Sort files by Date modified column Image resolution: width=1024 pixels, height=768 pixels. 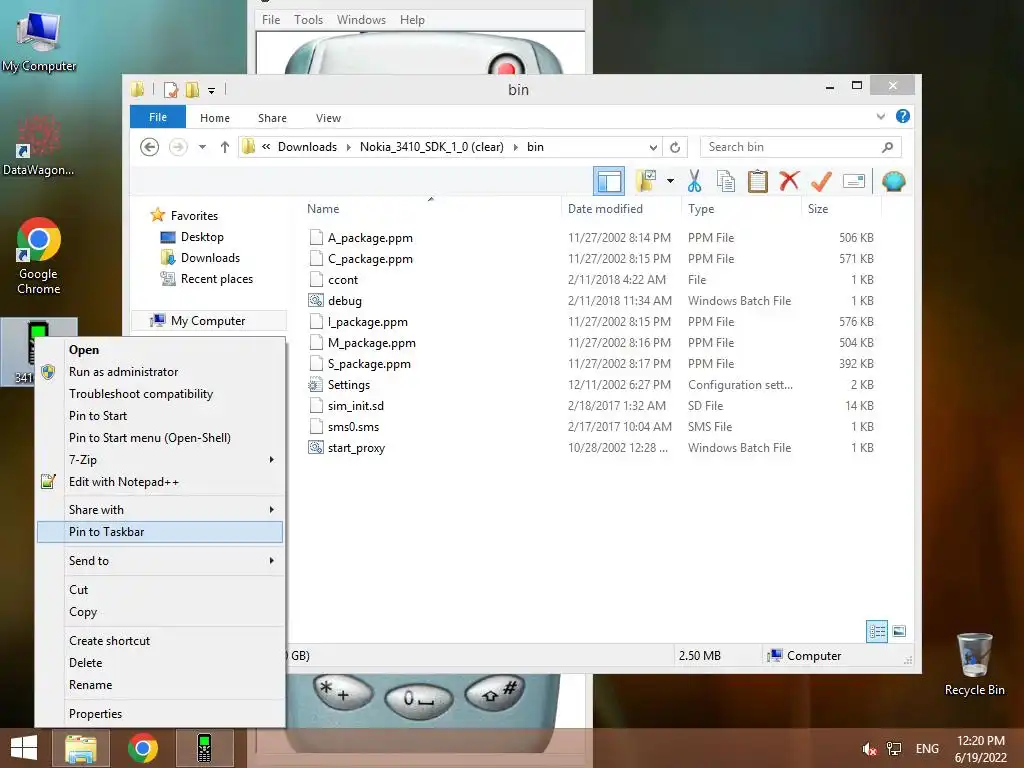[x=605, y=209]
